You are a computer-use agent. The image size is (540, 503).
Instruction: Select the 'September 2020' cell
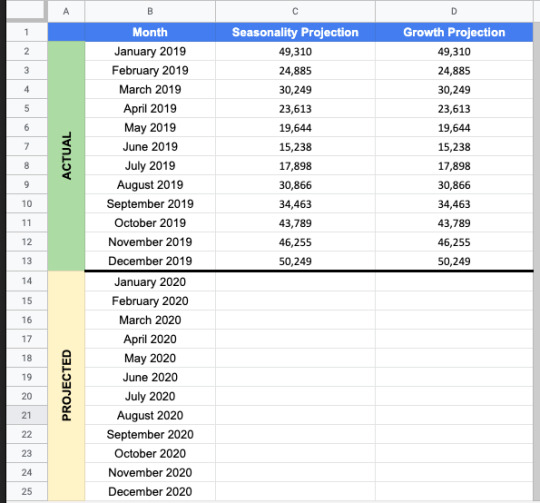coord(150,434)
